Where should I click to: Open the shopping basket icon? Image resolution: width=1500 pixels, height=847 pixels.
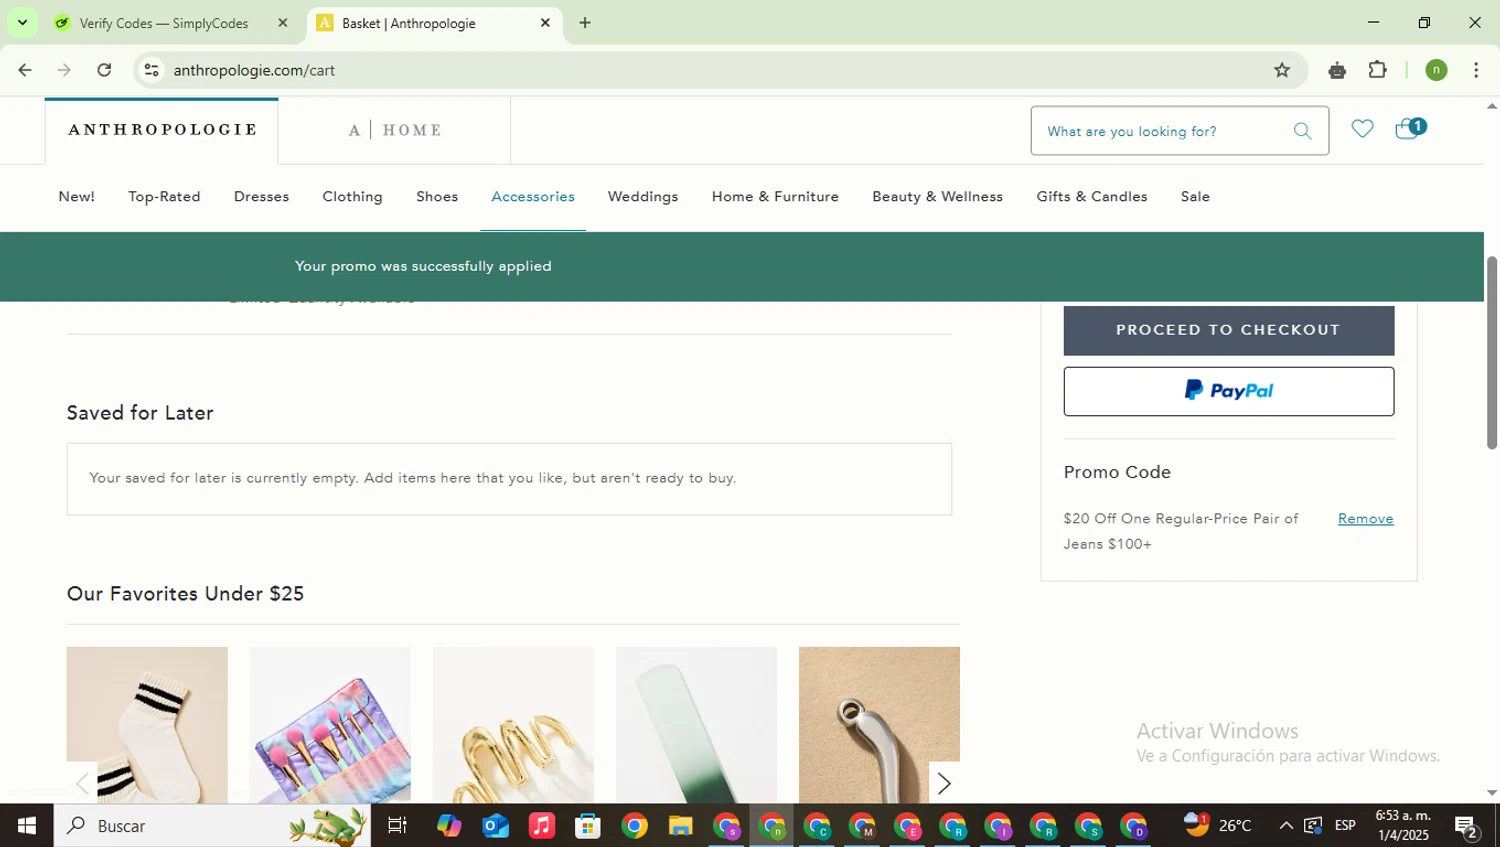(x=1410, y=128)
